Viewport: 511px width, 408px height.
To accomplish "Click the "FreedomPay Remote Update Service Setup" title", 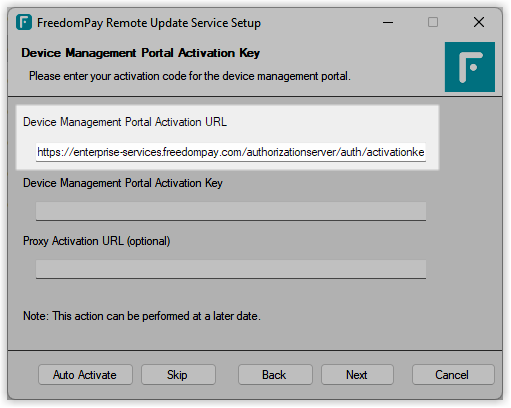I will [x=149, y=23].
